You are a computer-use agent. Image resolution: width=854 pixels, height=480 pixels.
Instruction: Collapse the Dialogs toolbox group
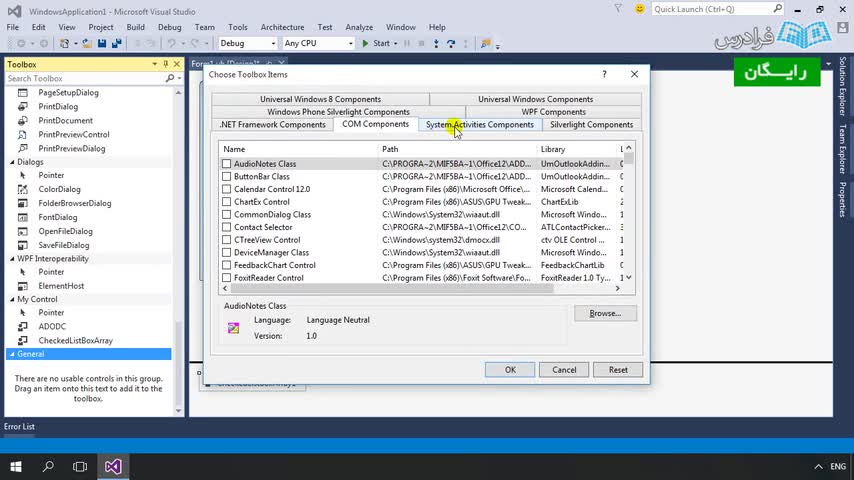(13, 162)
